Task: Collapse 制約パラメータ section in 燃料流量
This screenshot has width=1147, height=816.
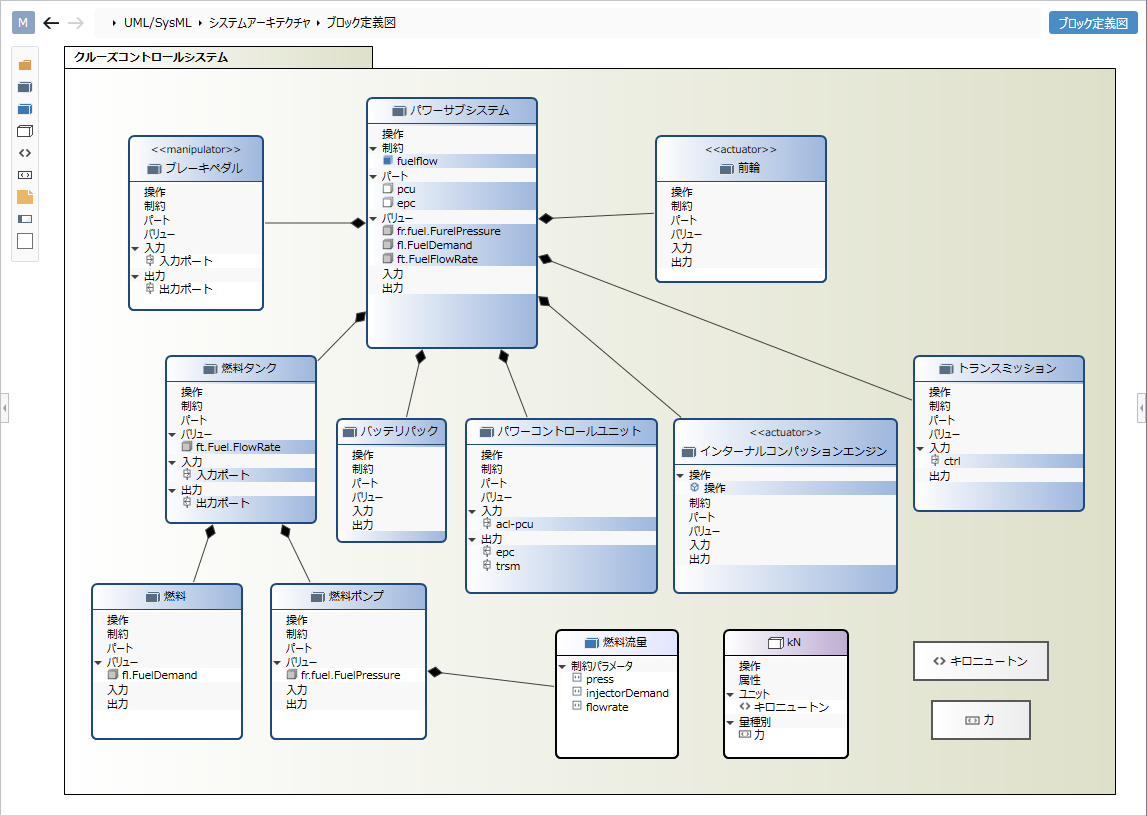Action: pos(563,666)
